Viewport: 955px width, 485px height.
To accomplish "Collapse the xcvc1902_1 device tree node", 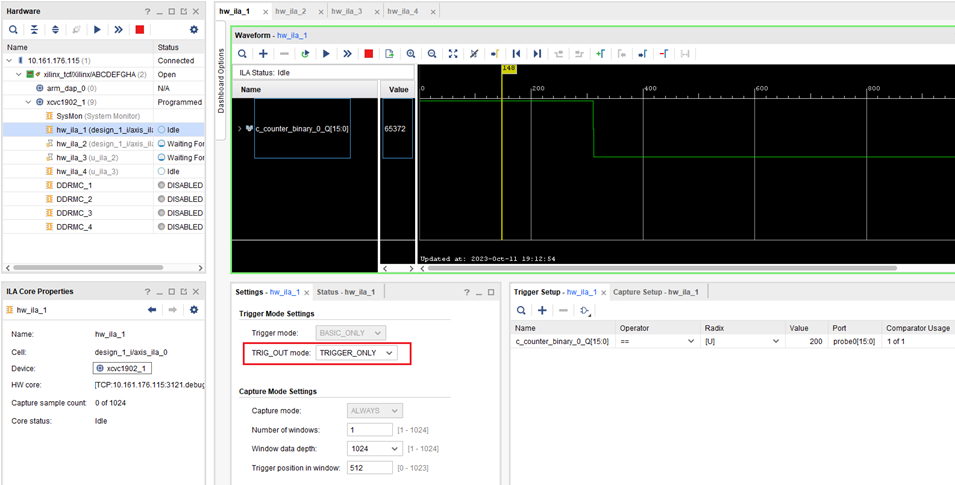I will (28, 102).
